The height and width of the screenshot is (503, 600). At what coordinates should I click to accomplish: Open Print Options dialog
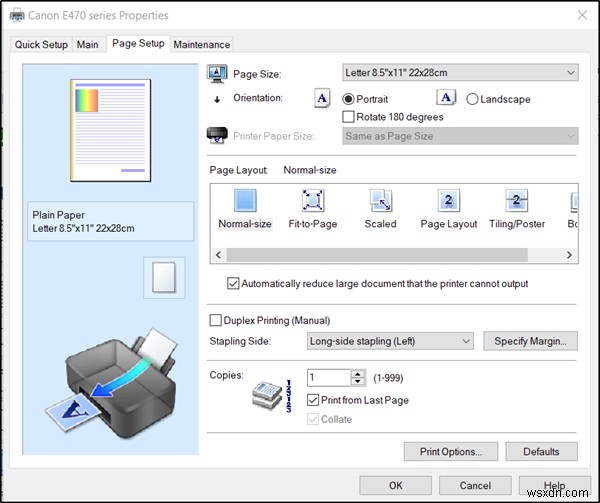[x=451, y=452]
